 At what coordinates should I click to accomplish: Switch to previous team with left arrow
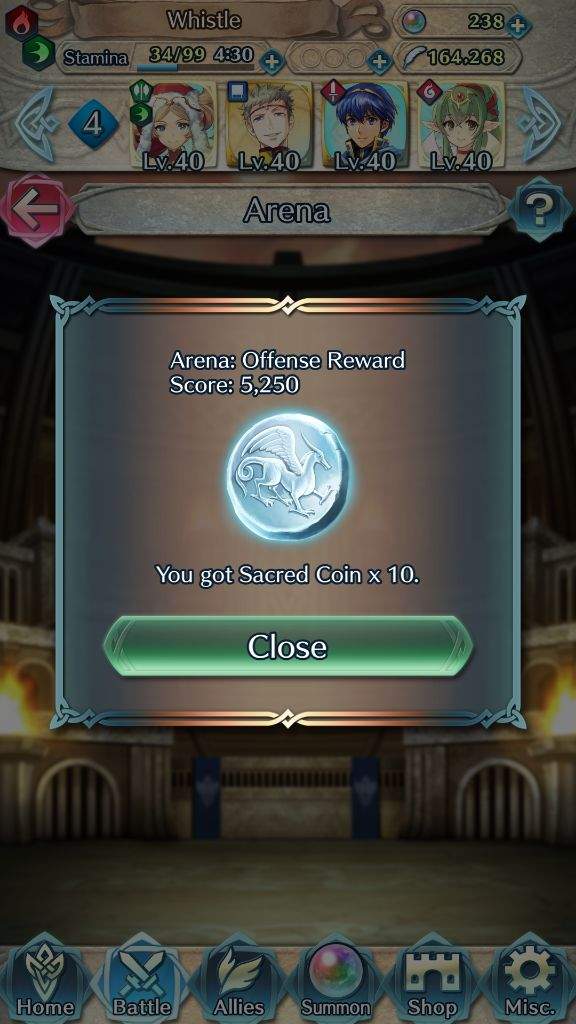34,123
